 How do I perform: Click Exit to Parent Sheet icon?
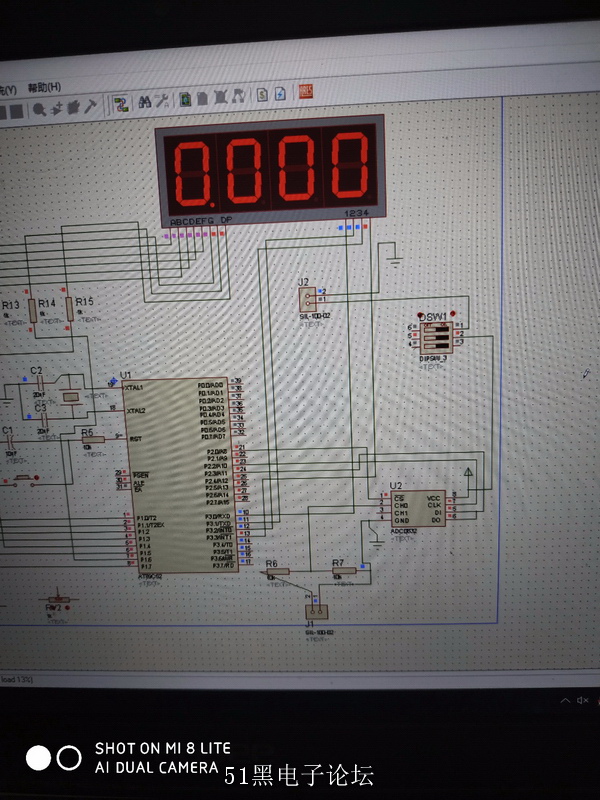tap(238, 96)
